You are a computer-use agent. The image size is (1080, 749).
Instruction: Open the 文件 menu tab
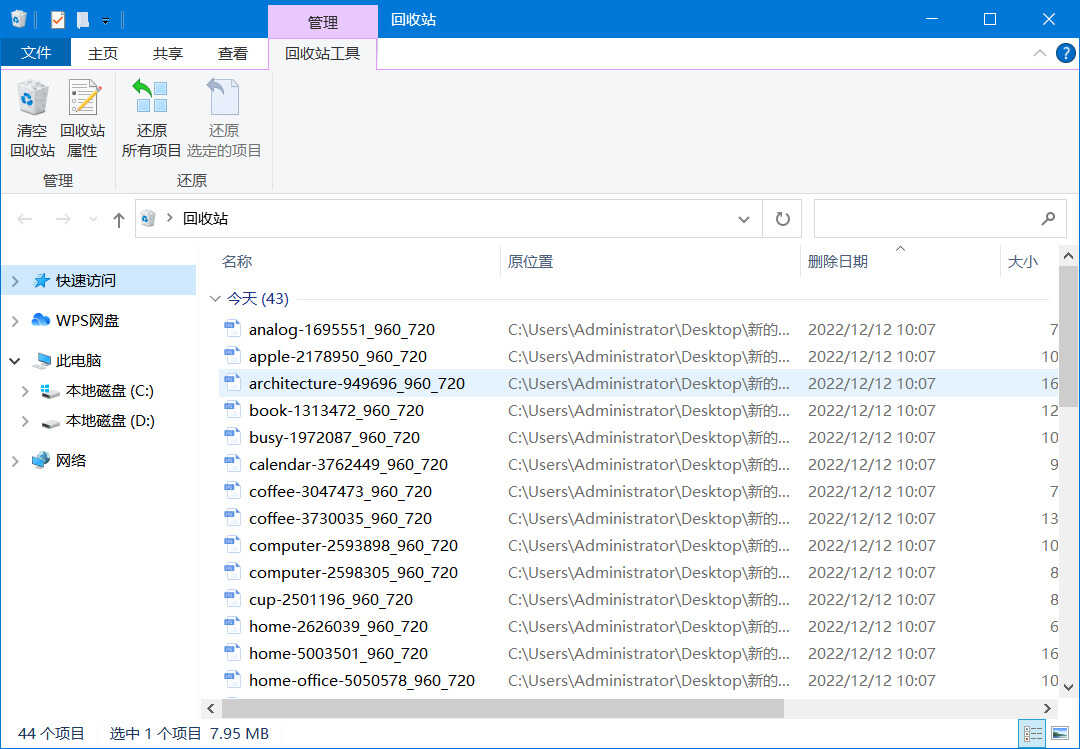point(36,53)
